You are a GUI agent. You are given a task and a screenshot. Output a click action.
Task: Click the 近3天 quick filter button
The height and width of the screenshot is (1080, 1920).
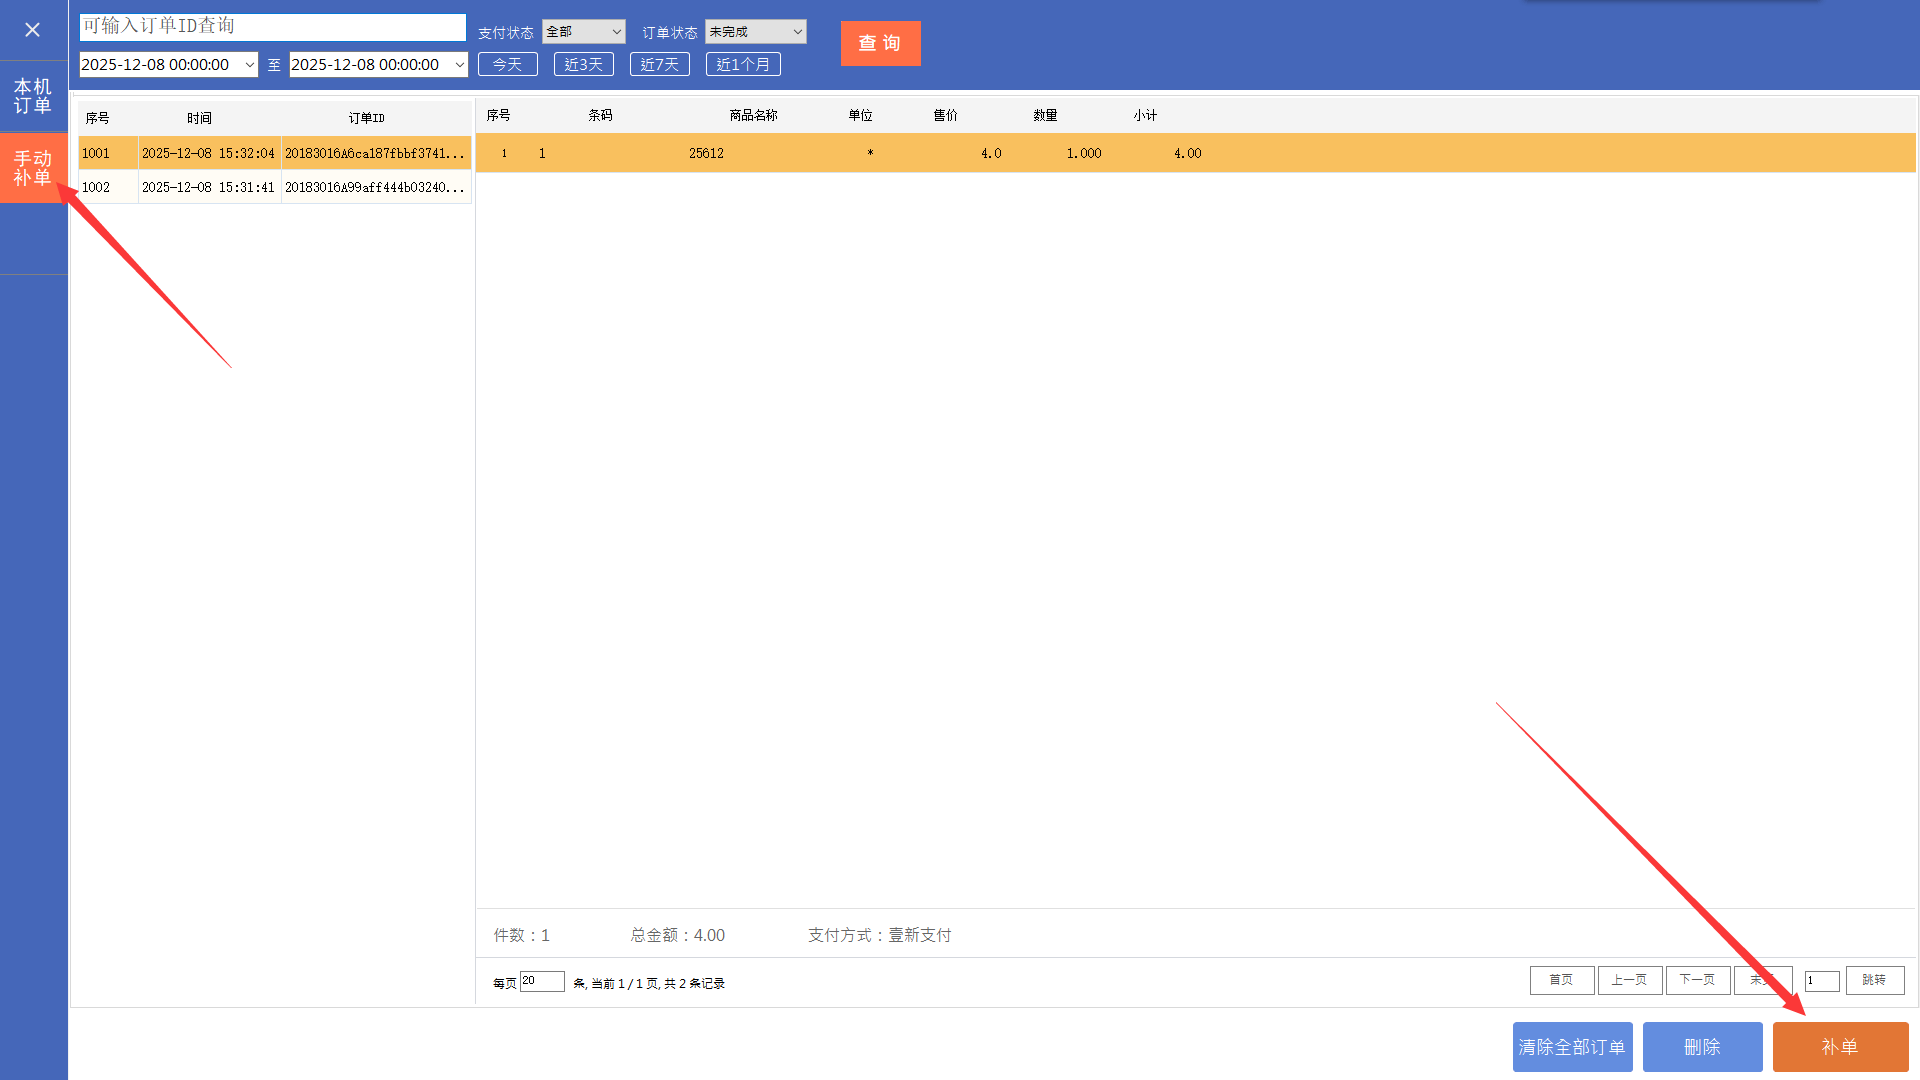[583, 65]
